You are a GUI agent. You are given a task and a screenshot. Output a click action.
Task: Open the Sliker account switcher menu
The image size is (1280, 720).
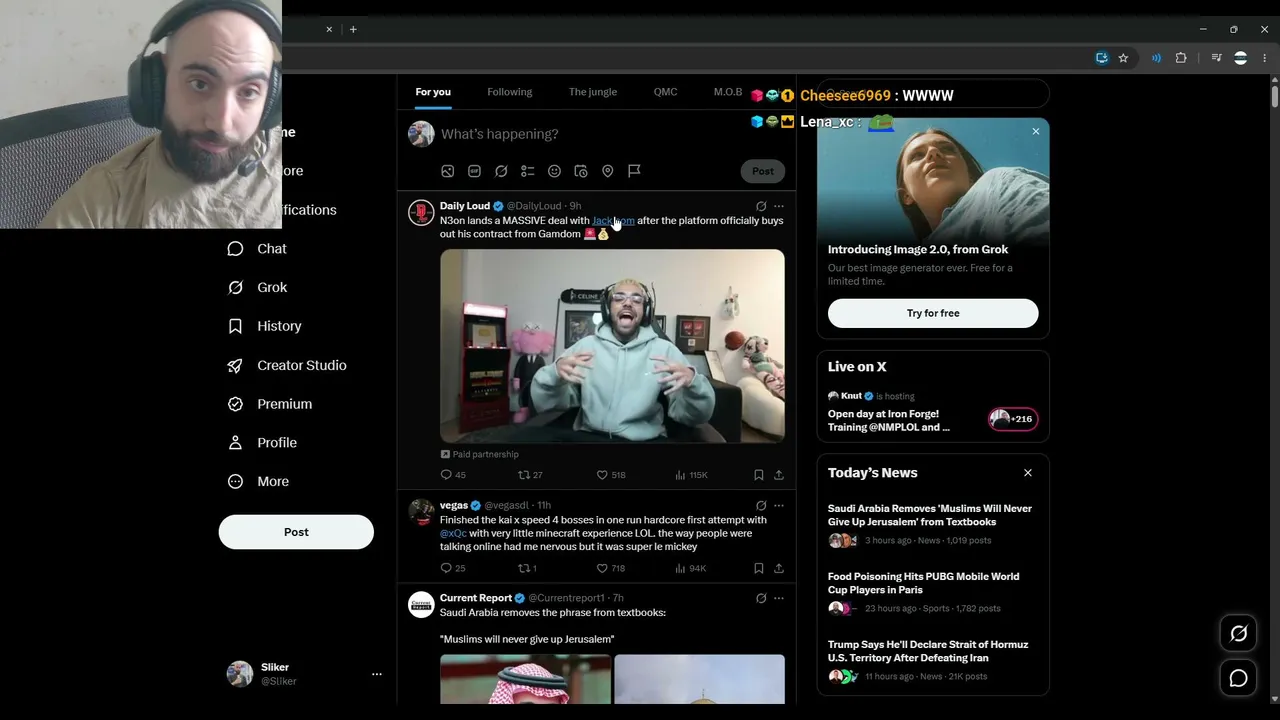click(377, 674)
